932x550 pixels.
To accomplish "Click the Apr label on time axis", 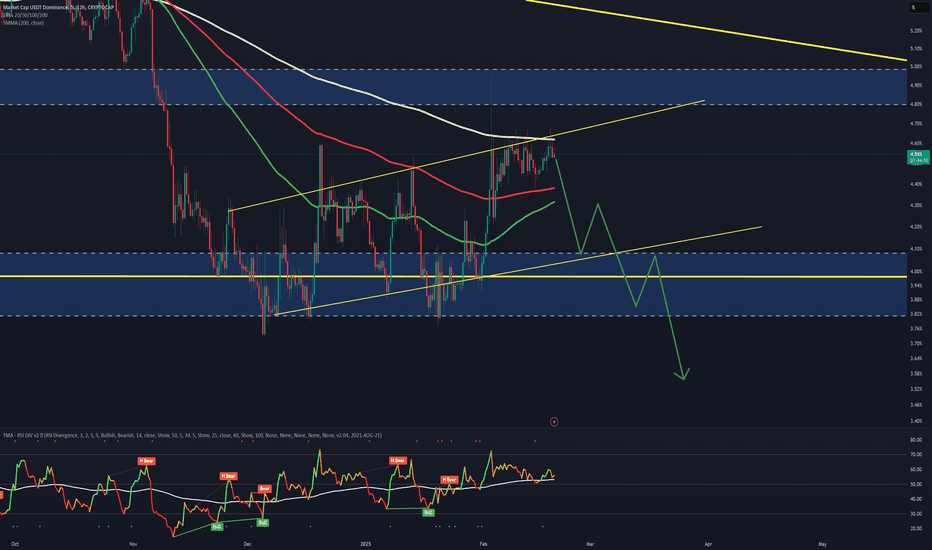I will (x=708, y=544).
